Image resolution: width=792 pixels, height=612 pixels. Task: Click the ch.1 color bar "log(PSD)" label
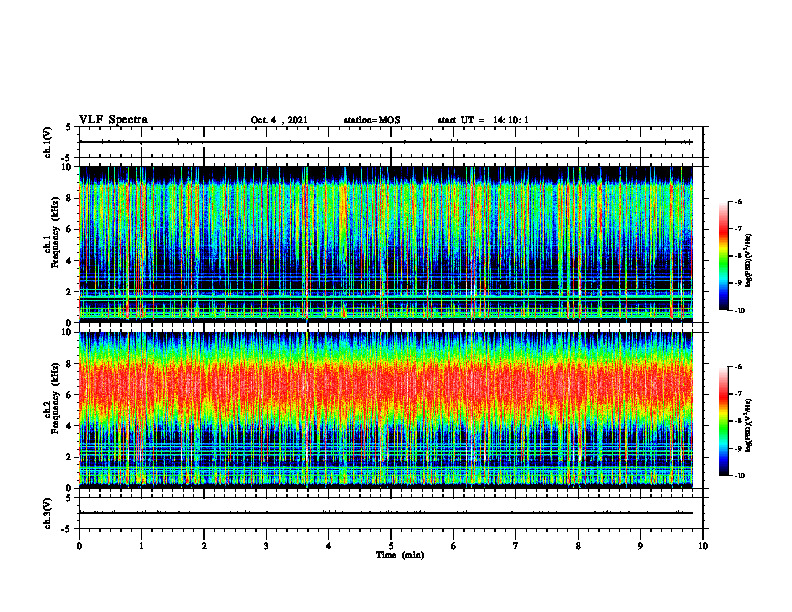coord(748,261)
